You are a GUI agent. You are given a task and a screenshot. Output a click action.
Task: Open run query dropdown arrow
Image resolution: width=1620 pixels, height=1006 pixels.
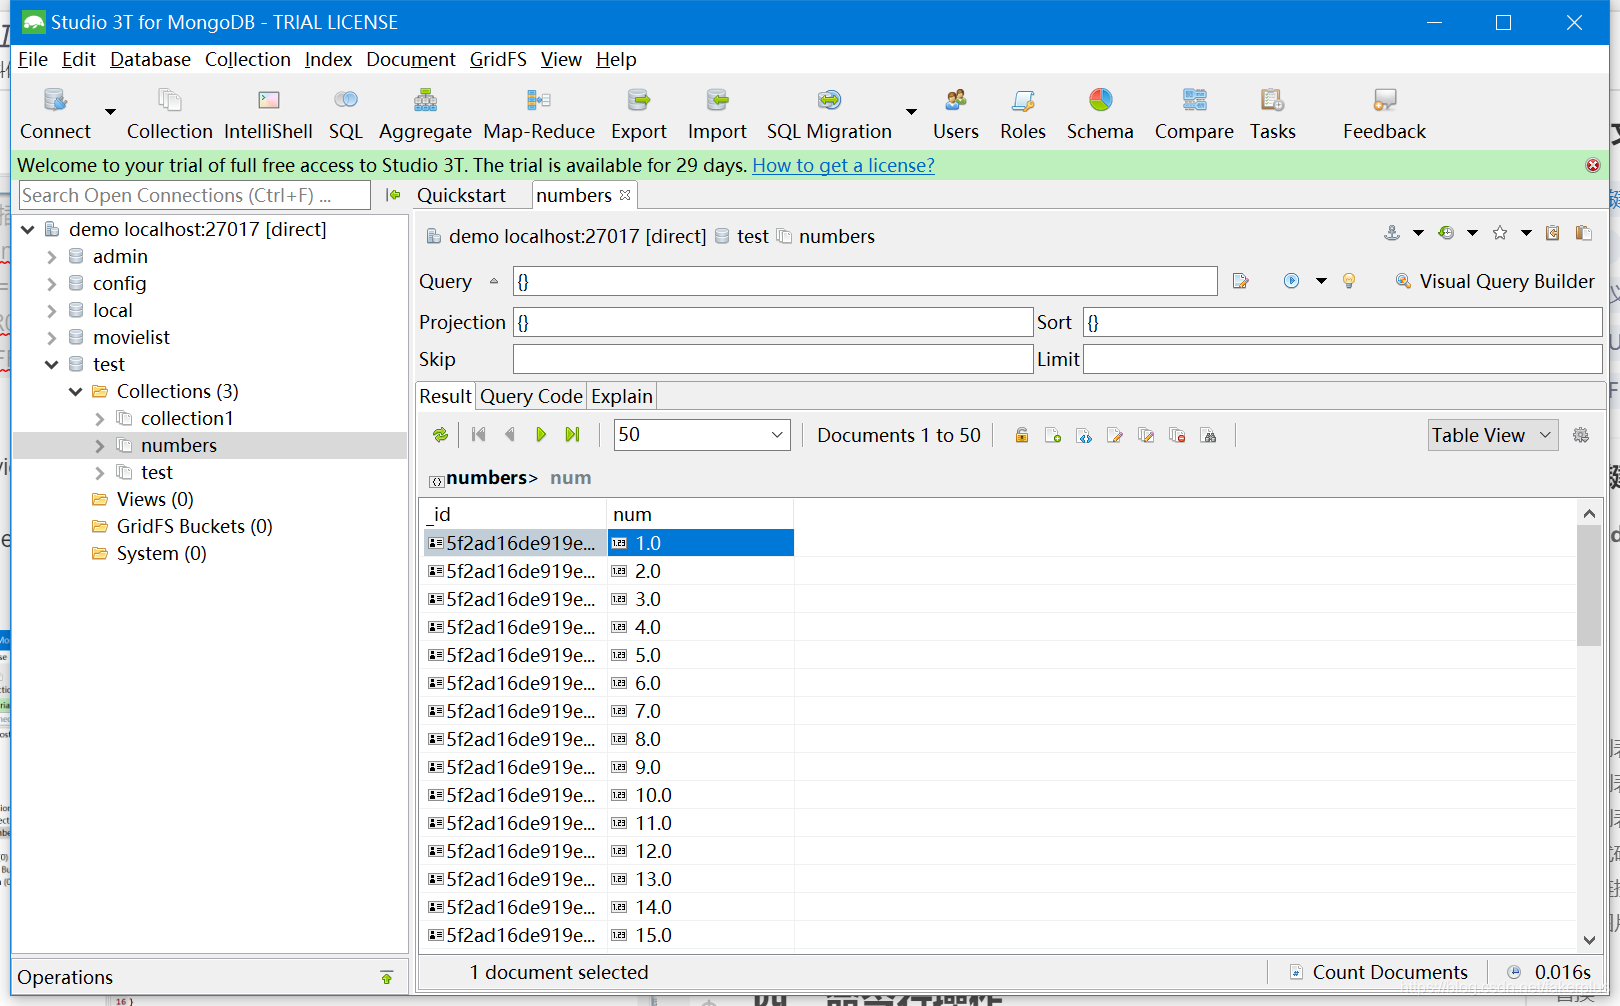[1321, 281]
